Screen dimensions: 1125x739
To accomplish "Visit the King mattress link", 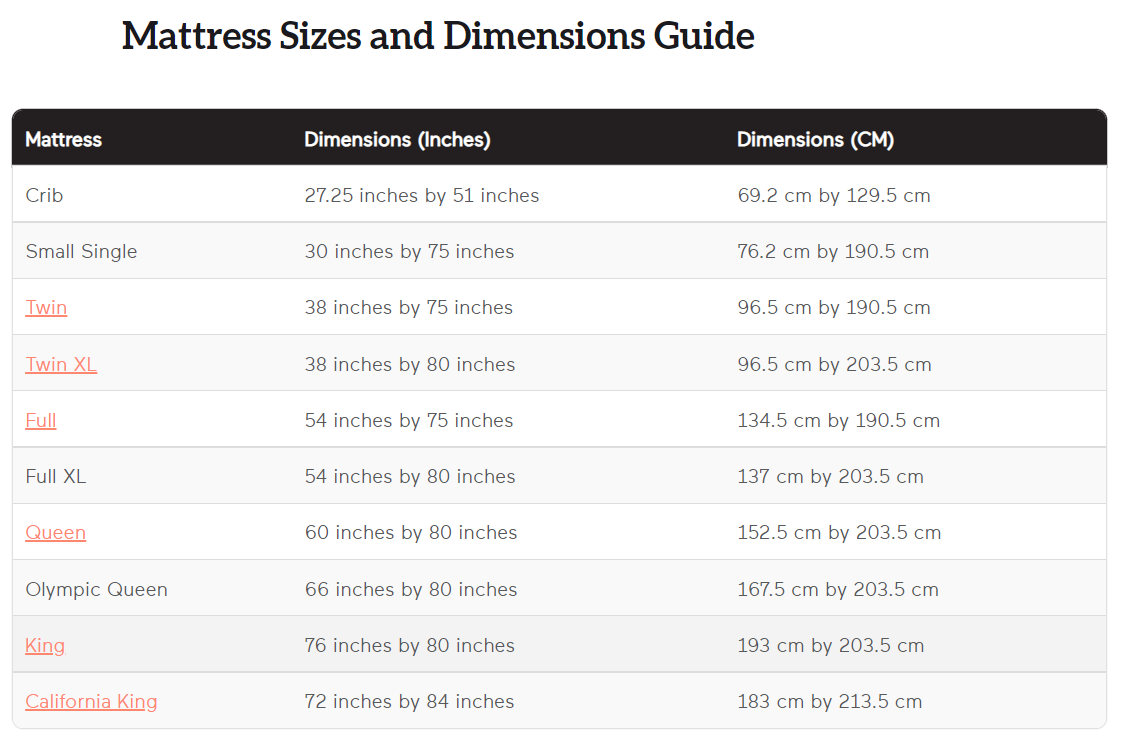I will [45, 645].
